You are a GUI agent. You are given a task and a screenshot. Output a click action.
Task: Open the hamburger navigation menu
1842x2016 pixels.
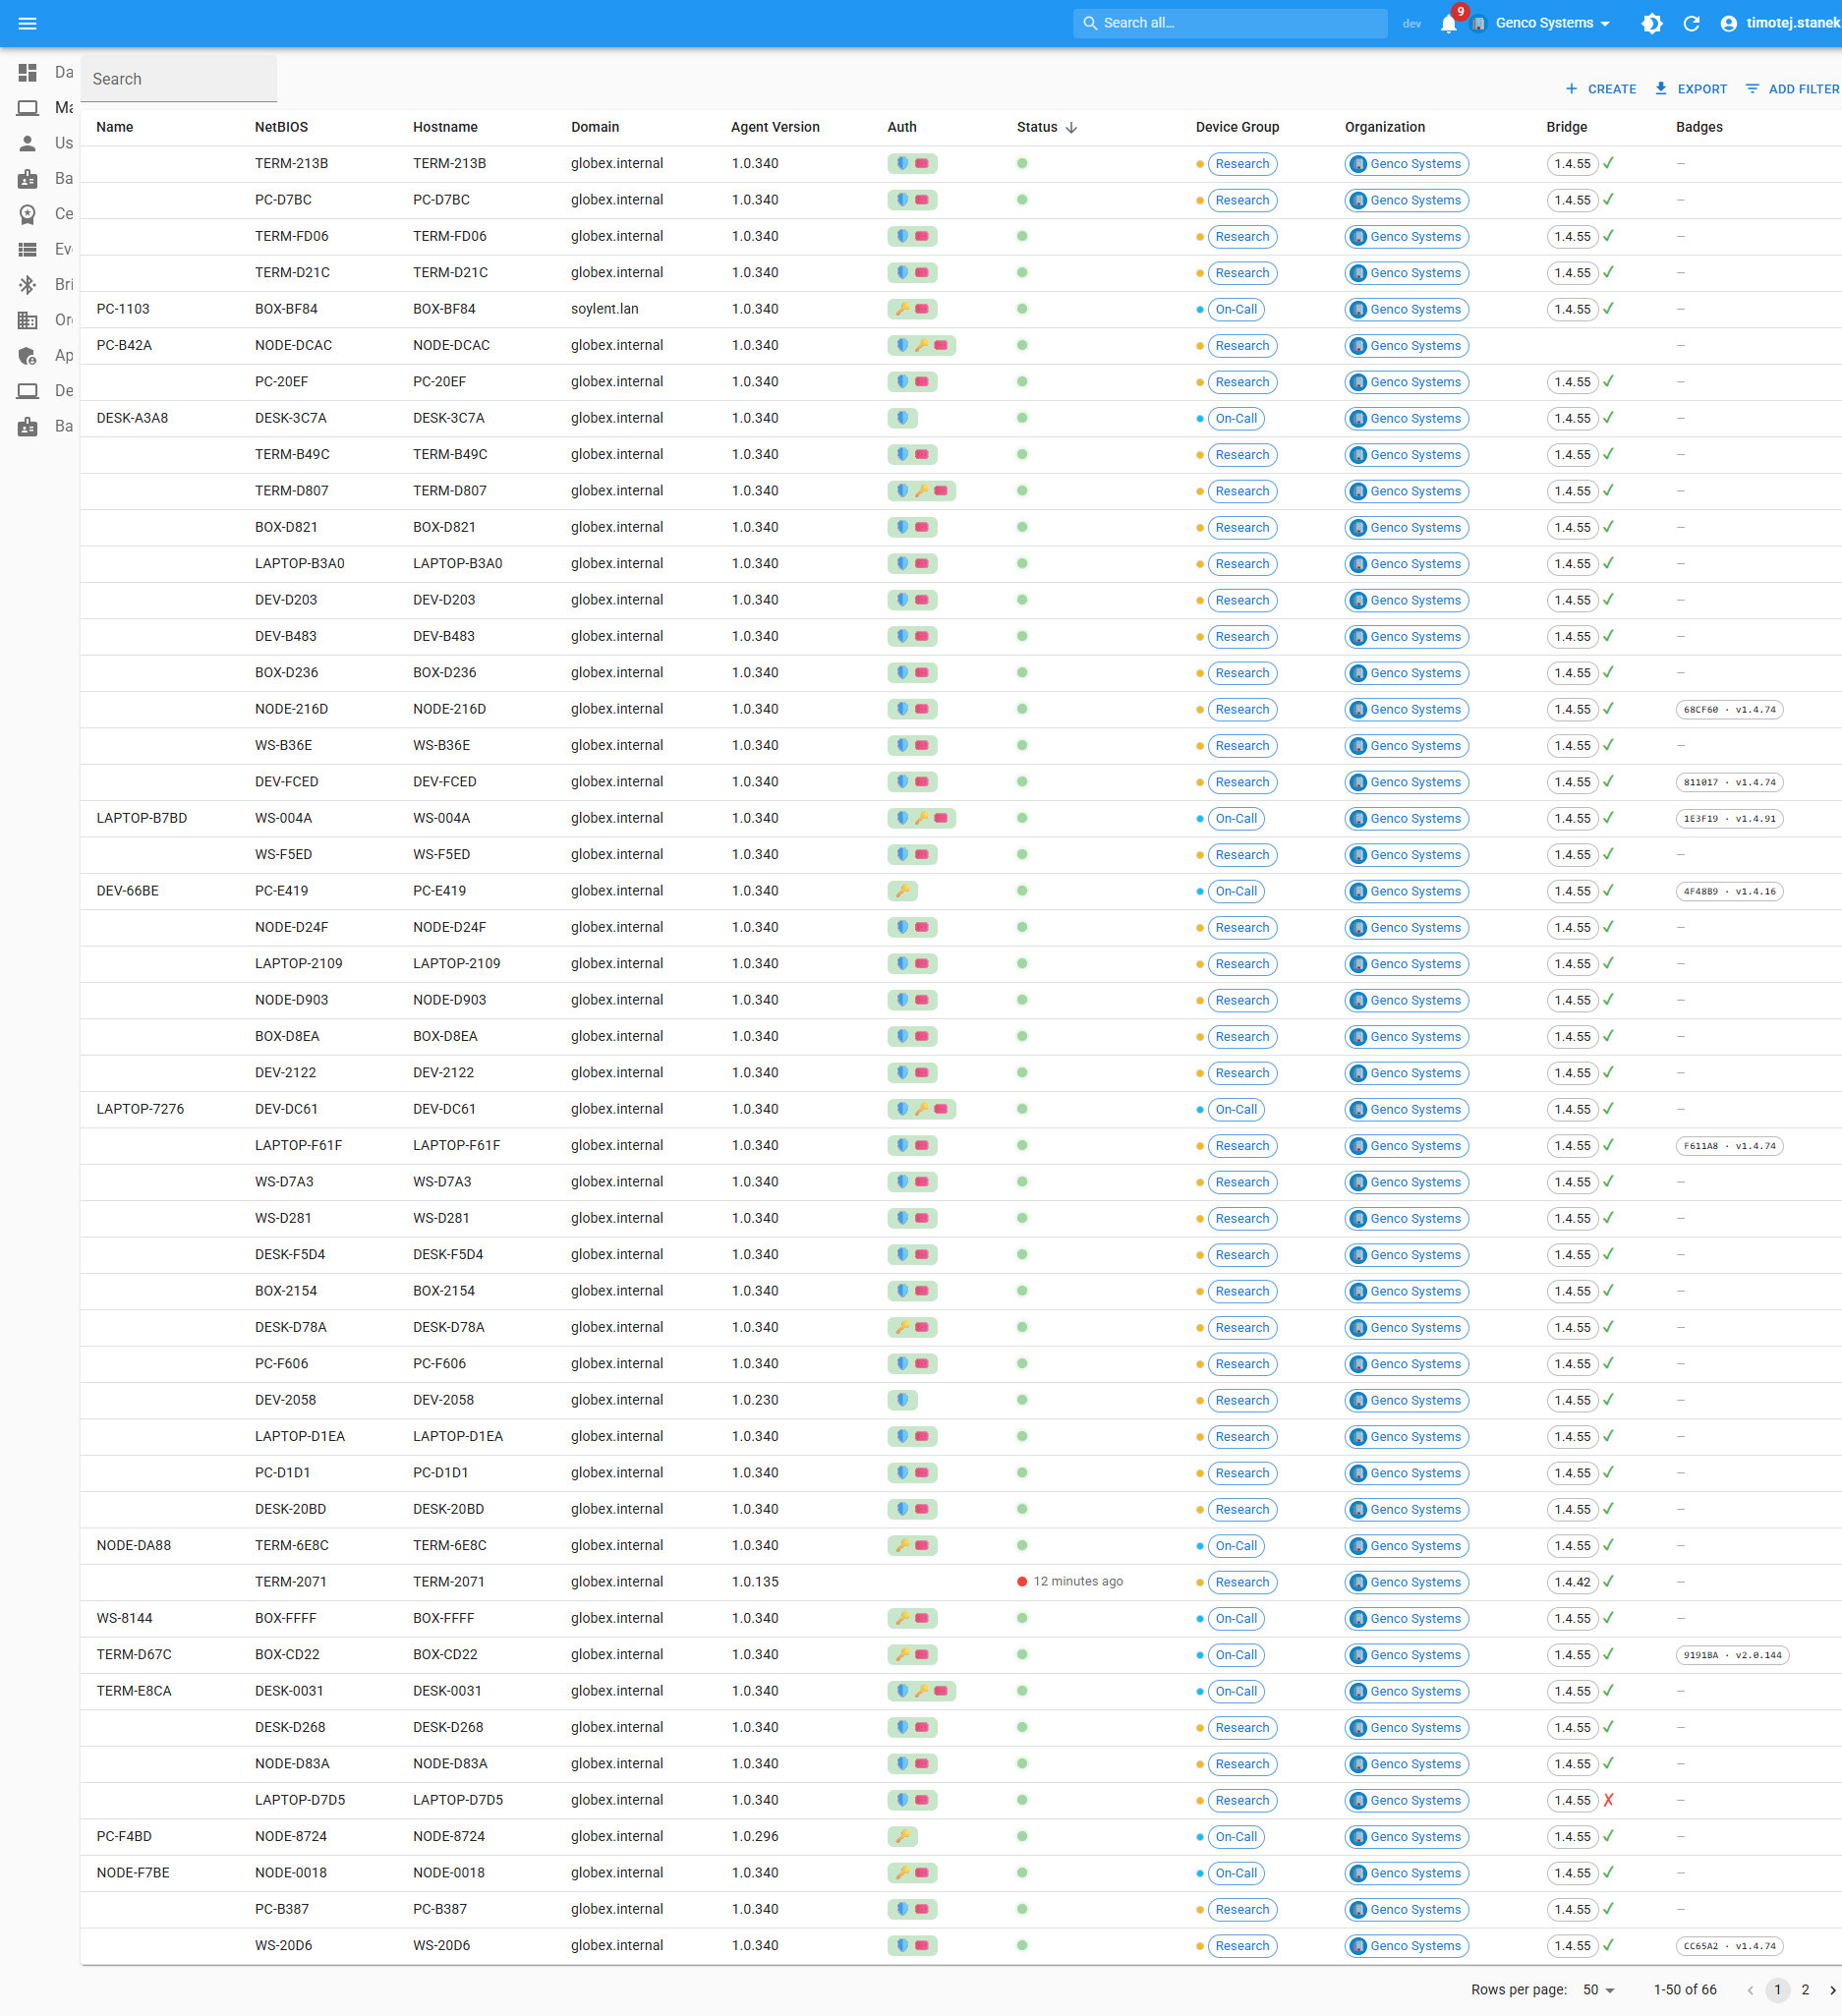[x=28, y=23]
